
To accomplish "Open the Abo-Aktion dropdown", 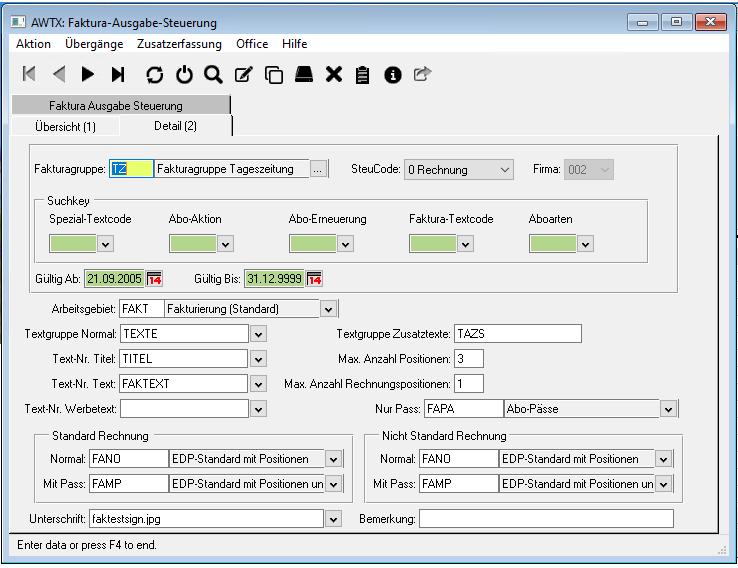I will pos(225,243).
